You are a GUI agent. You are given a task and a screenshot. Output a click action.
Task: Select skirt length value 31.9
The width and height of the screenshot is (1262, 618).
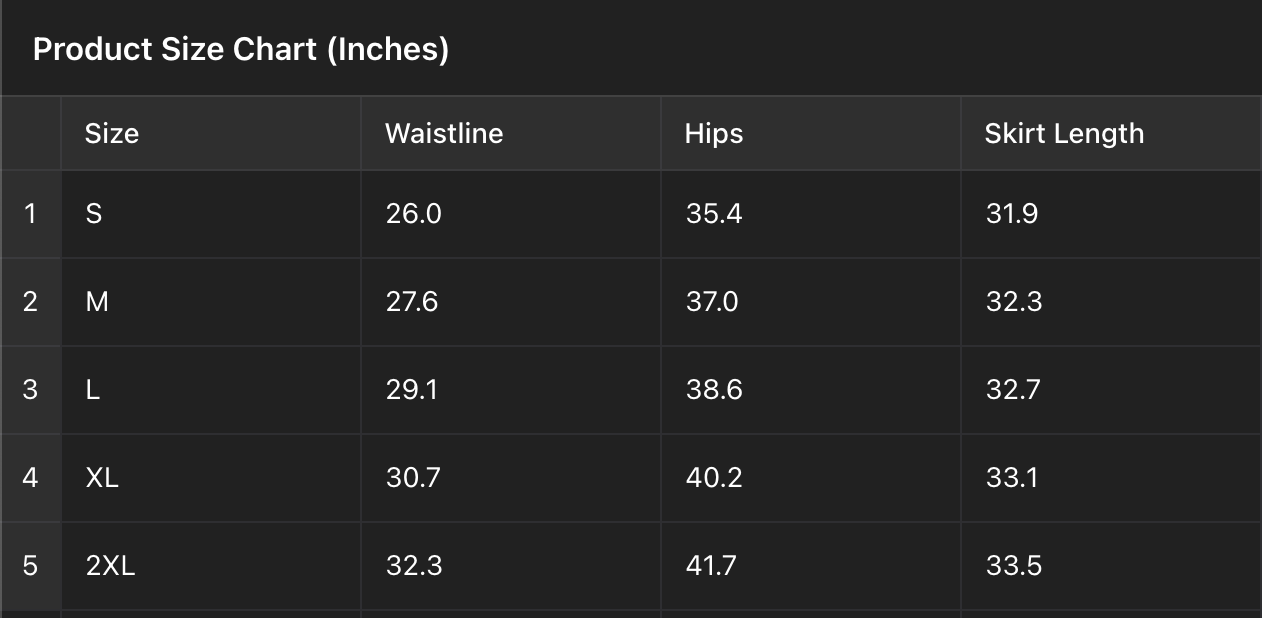[x=1012, y=214]
